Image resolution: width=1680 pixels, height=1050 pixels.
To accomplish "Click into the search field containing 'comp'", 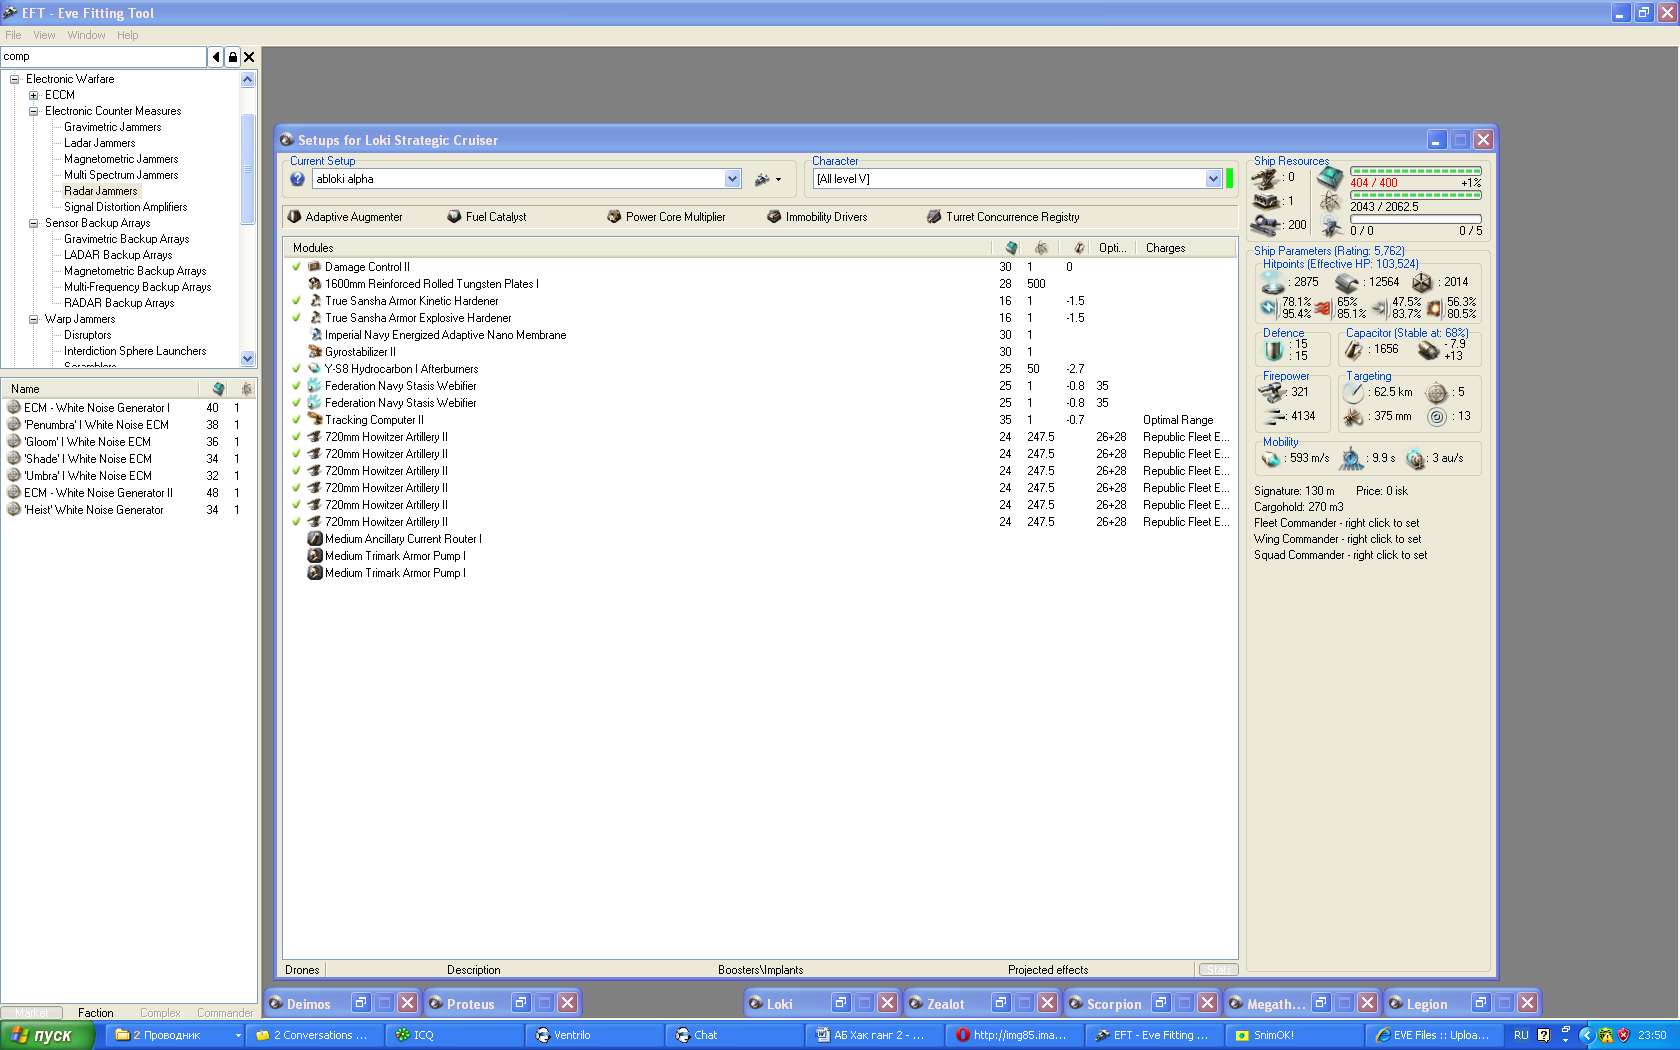I will [103, 57].
